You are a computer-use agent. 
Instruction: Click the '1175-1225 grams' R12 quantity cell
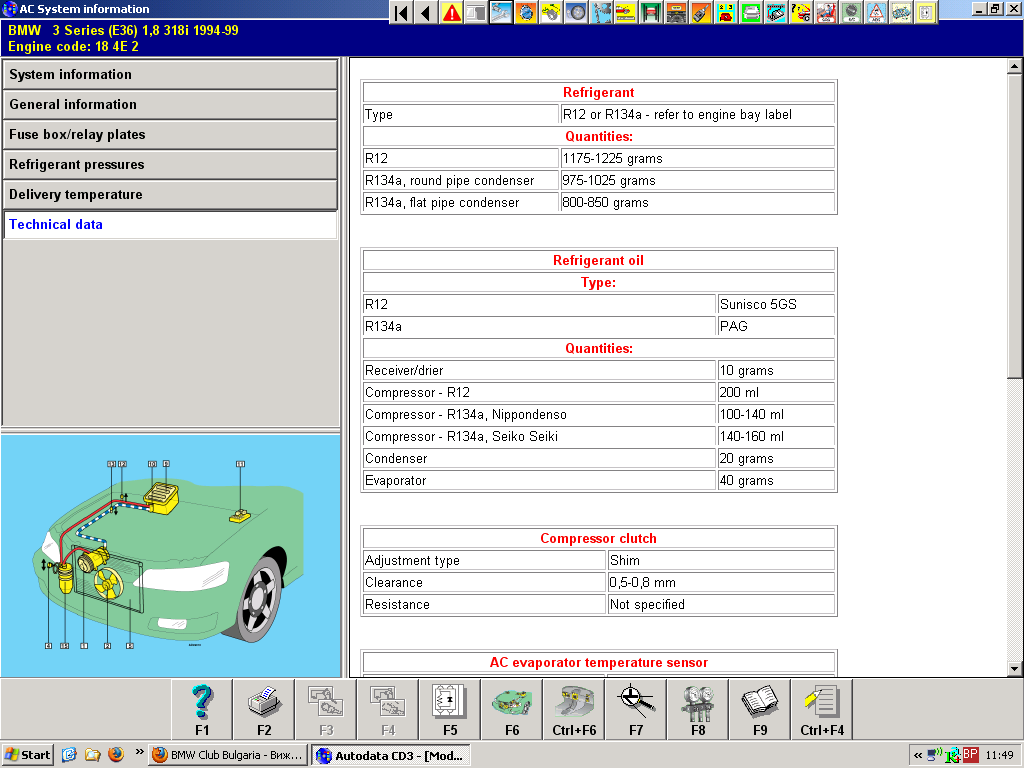(697, 159)
